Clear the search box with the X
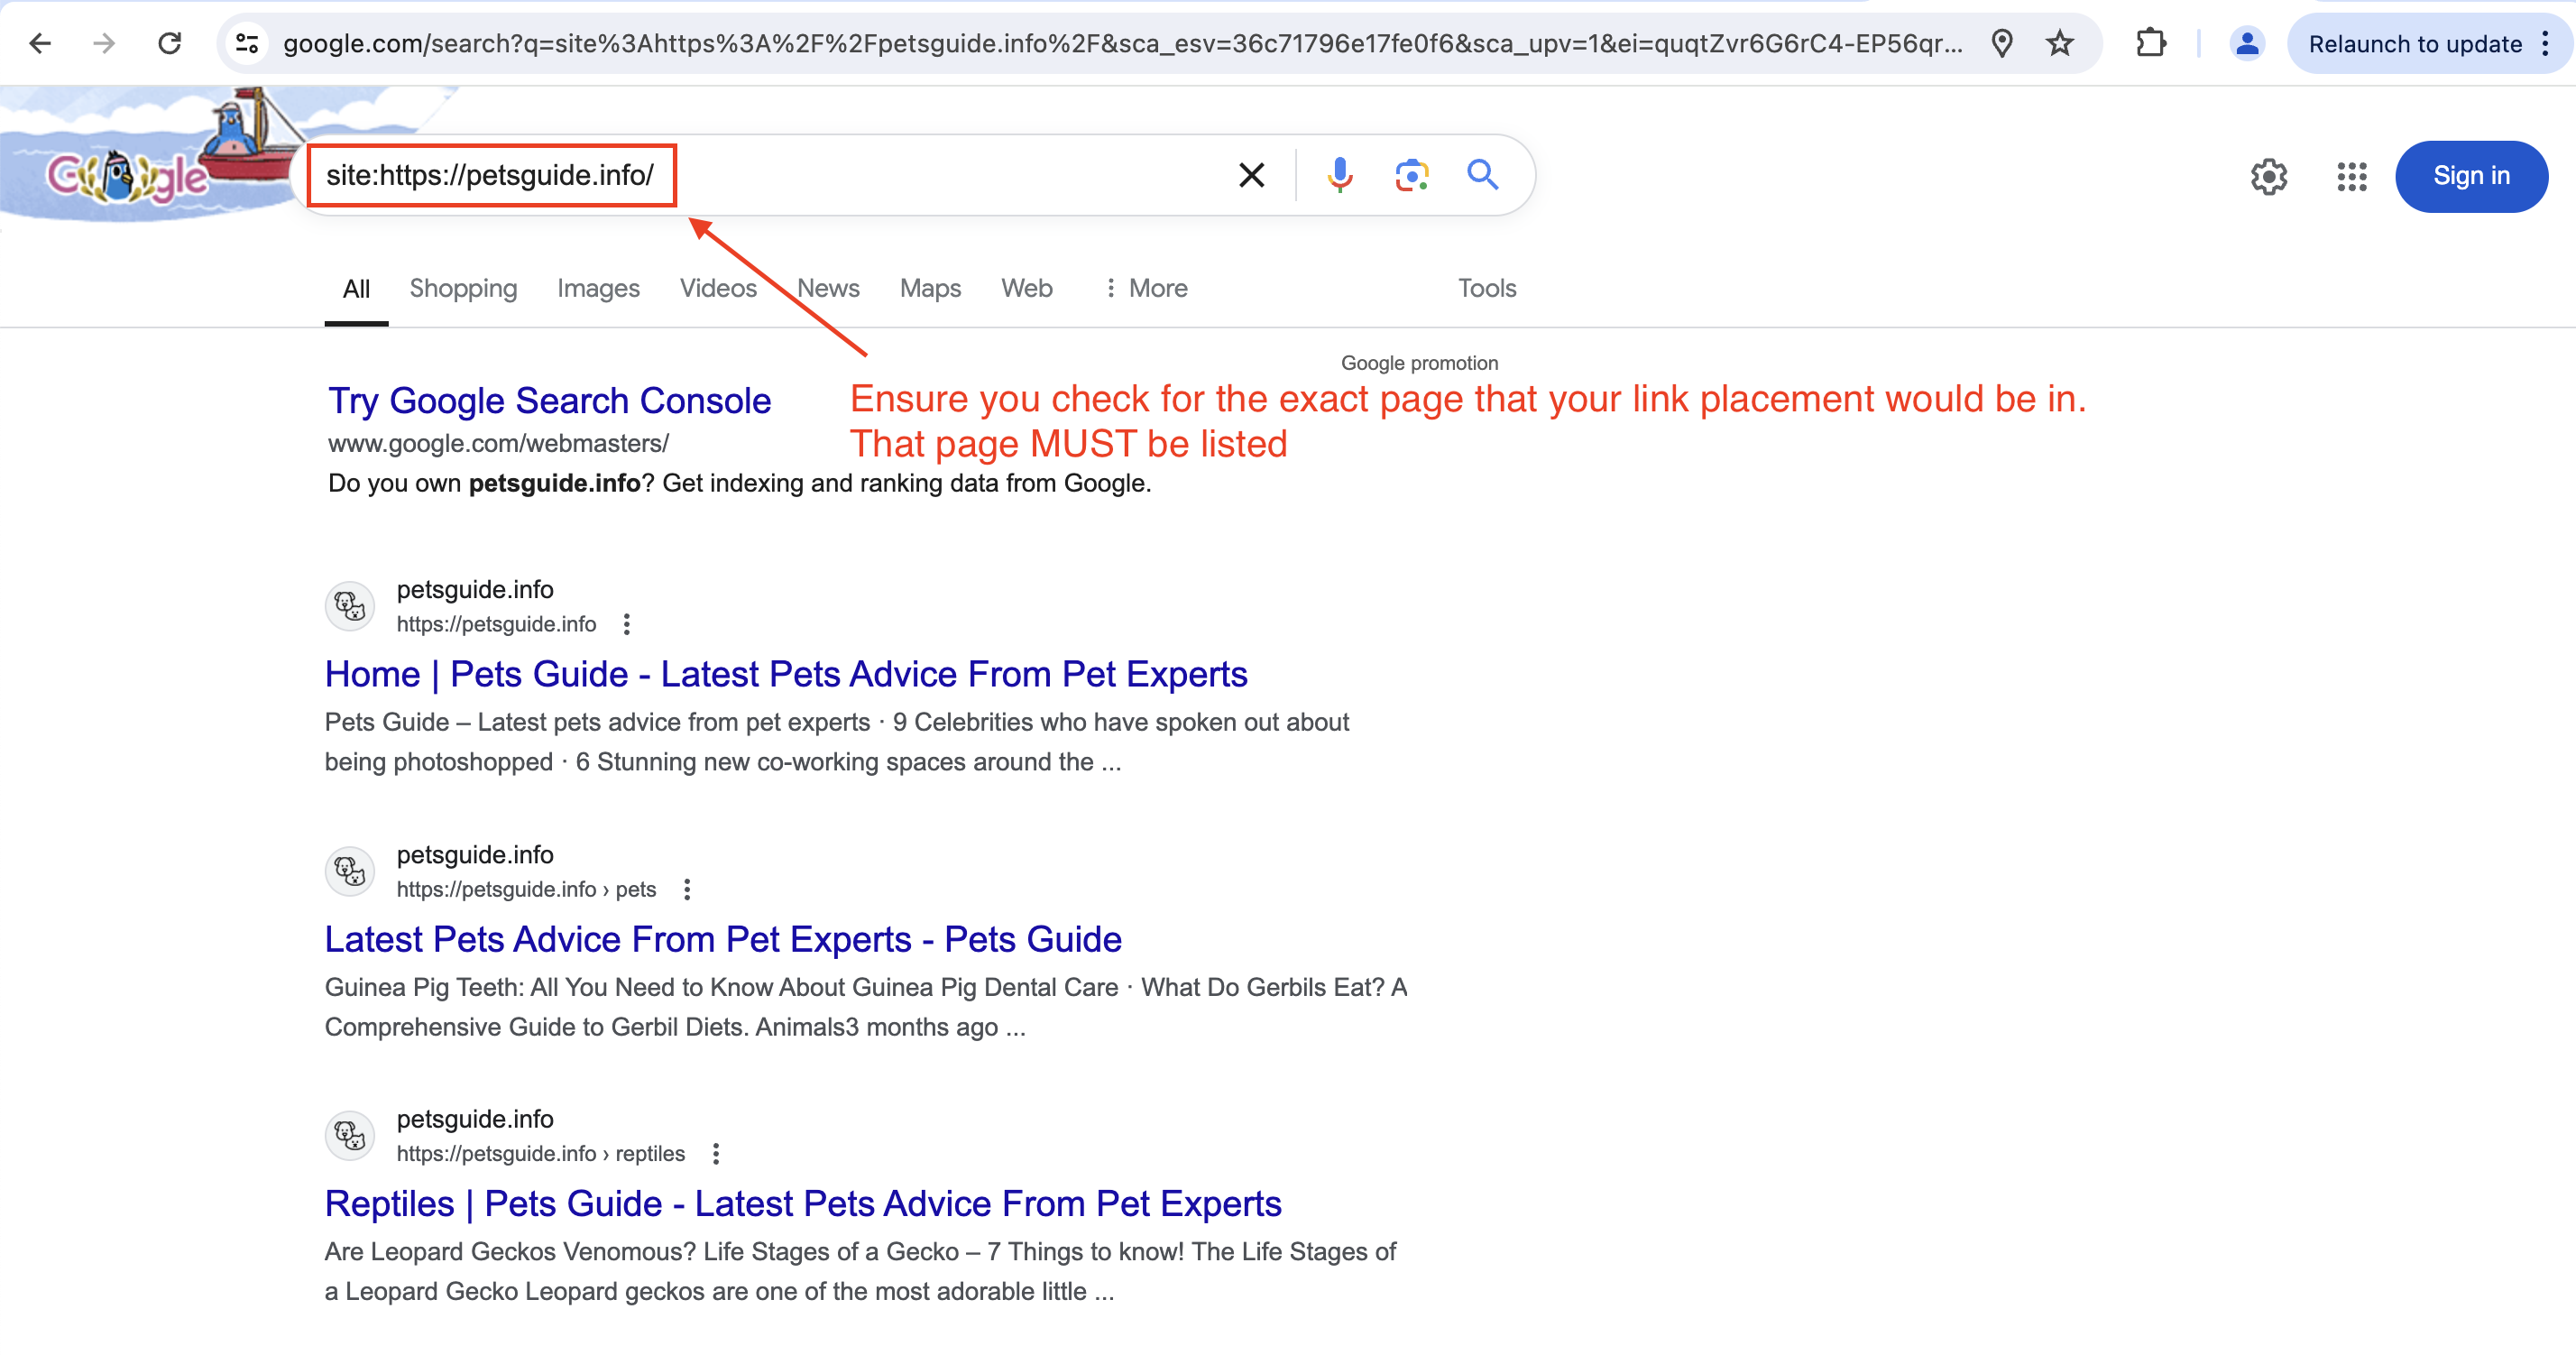The image size is (2576, 1355). [x=1251, y=175]
